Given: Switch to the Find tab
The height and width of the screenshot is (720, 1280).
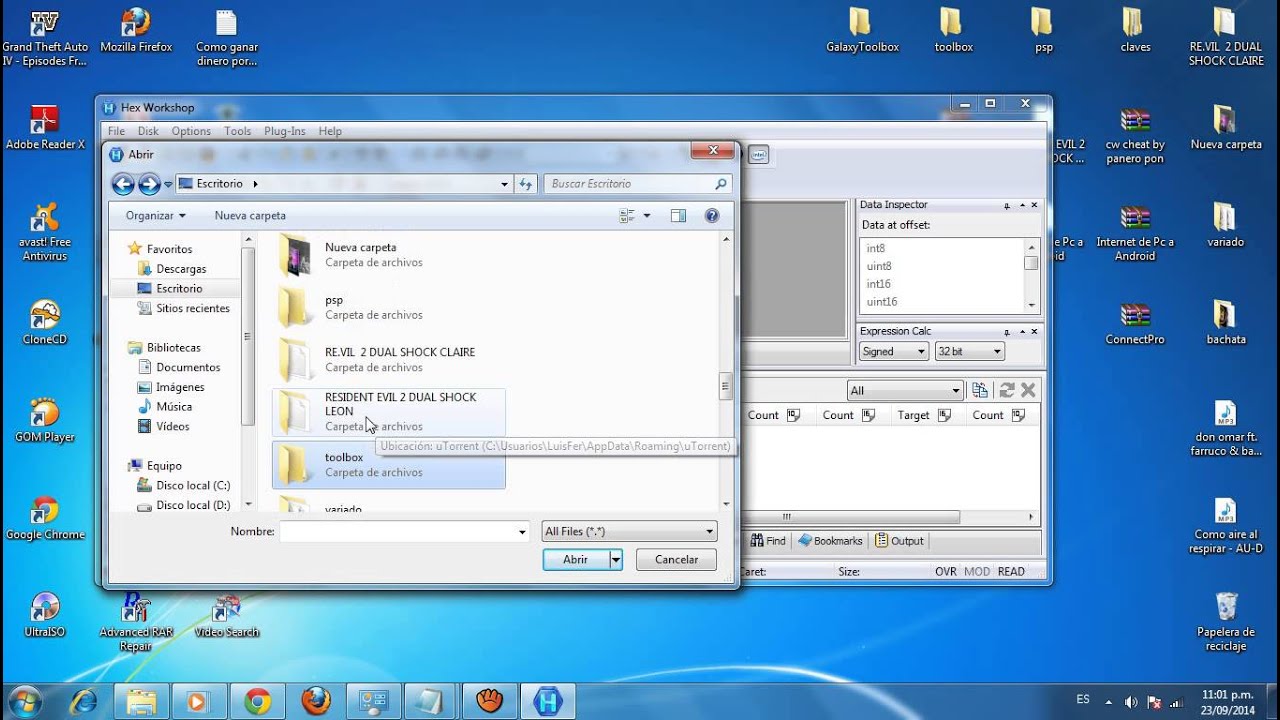Looking at the screenshot, I should [x=768, y=541].
